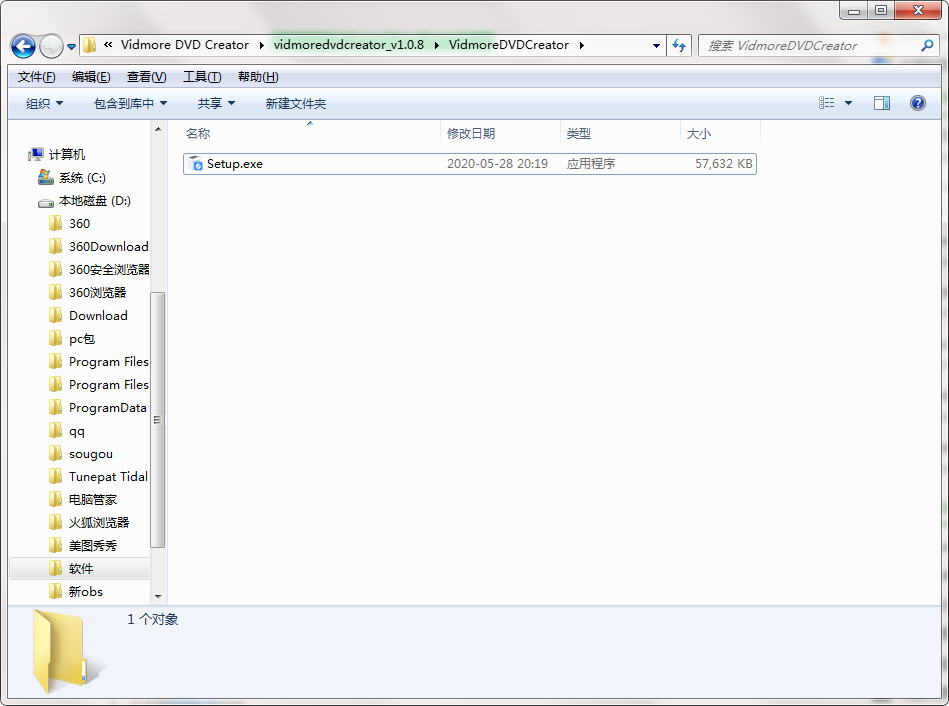Viewport: 949px width, 706px height.
Task: Click the navigation pane scrollbar thumb
Action: [157, 420]
